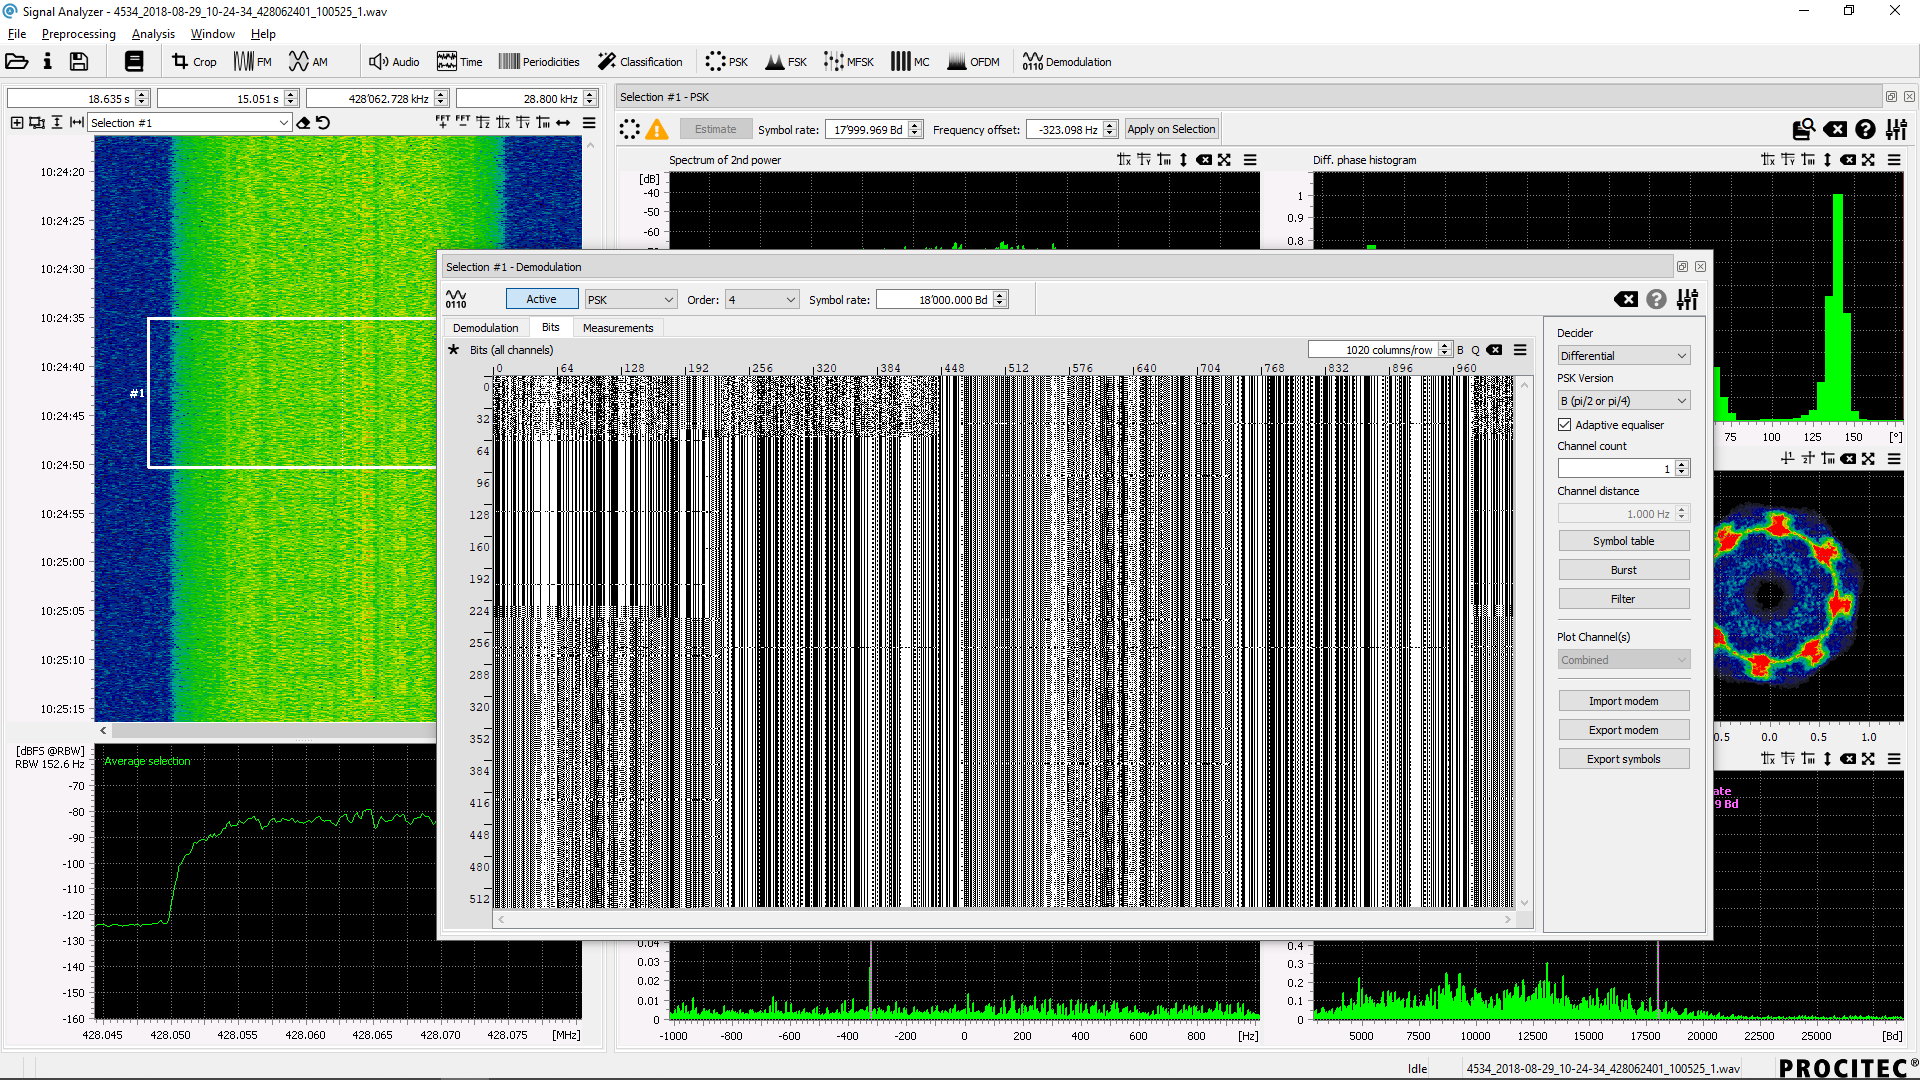Click the Classification toolbar icon
Screen dimensions: 1920x1080
click(640, 62)
